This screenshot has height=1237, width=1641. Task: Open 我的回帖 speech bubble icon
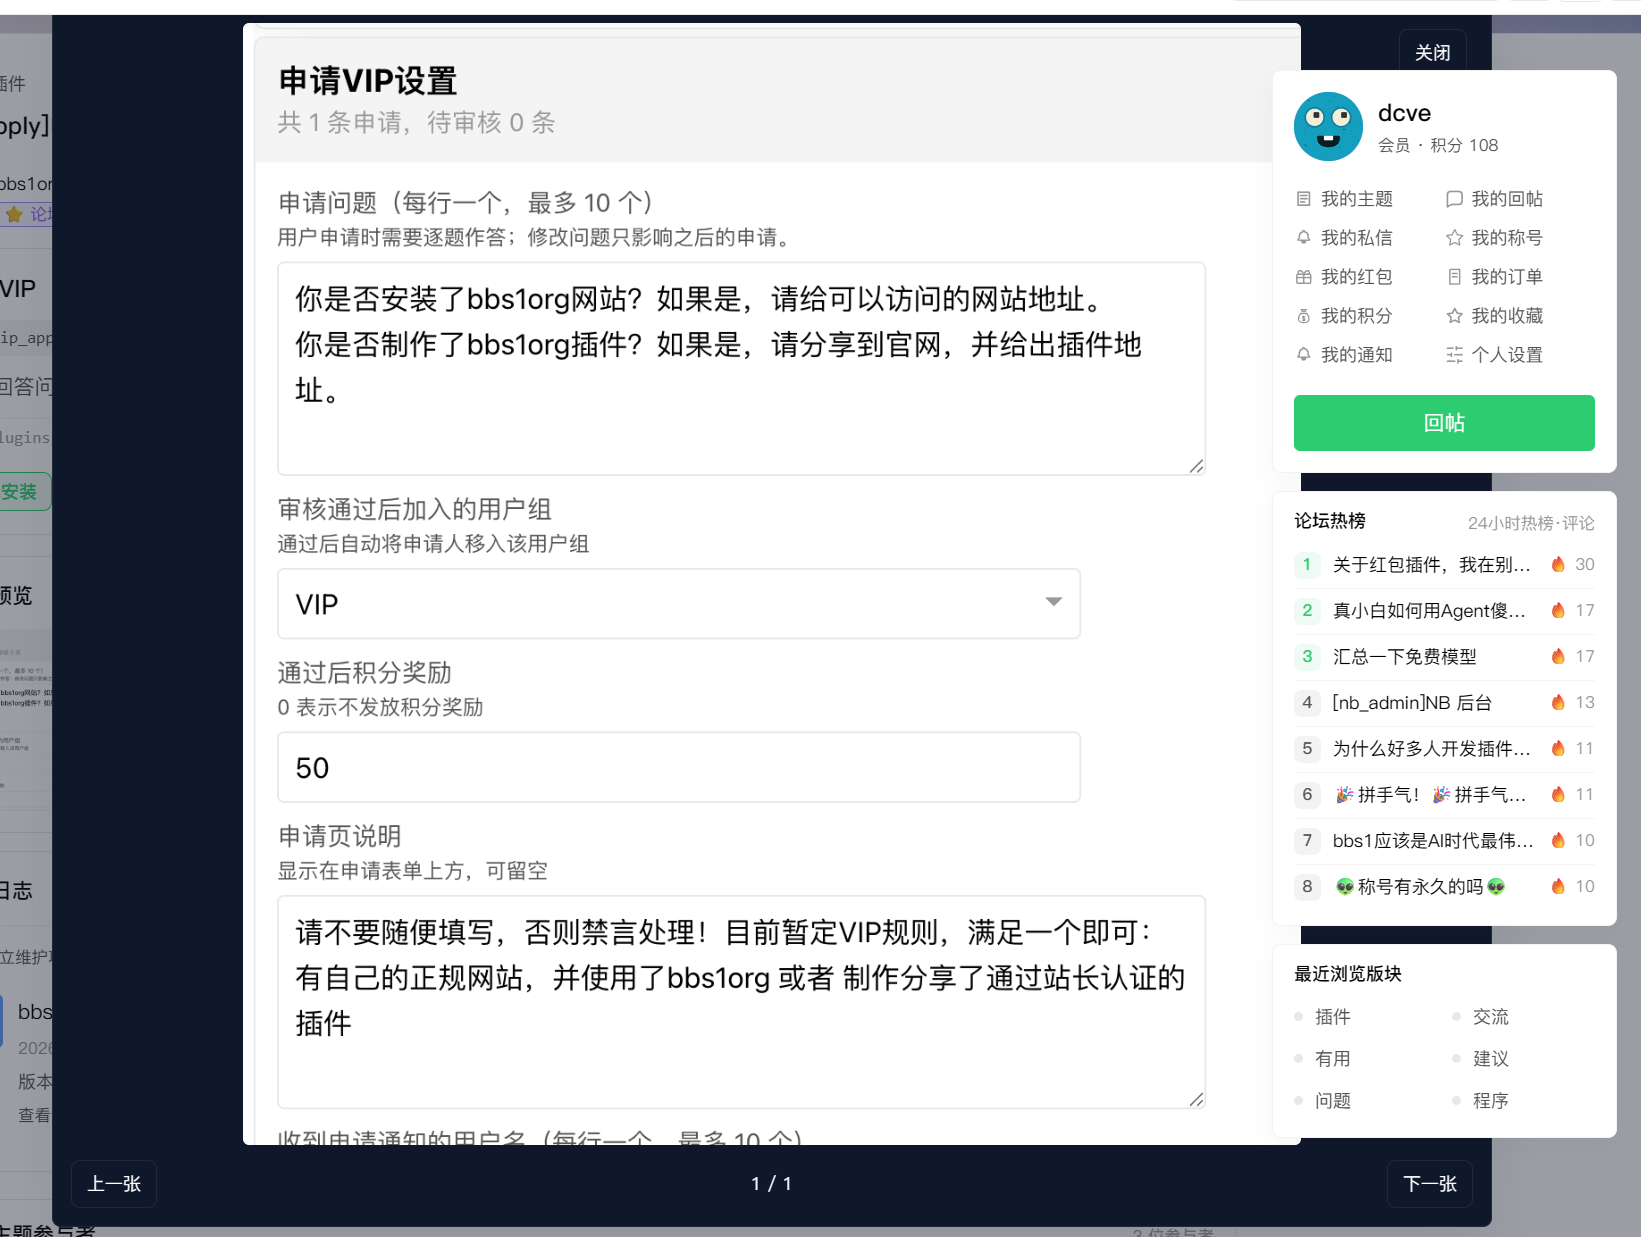1454,199
